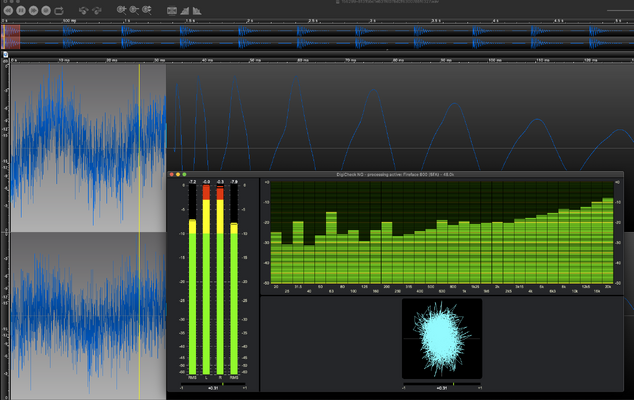
Task: Click the yellow playhead line in waveform
Action: (139, 231)
